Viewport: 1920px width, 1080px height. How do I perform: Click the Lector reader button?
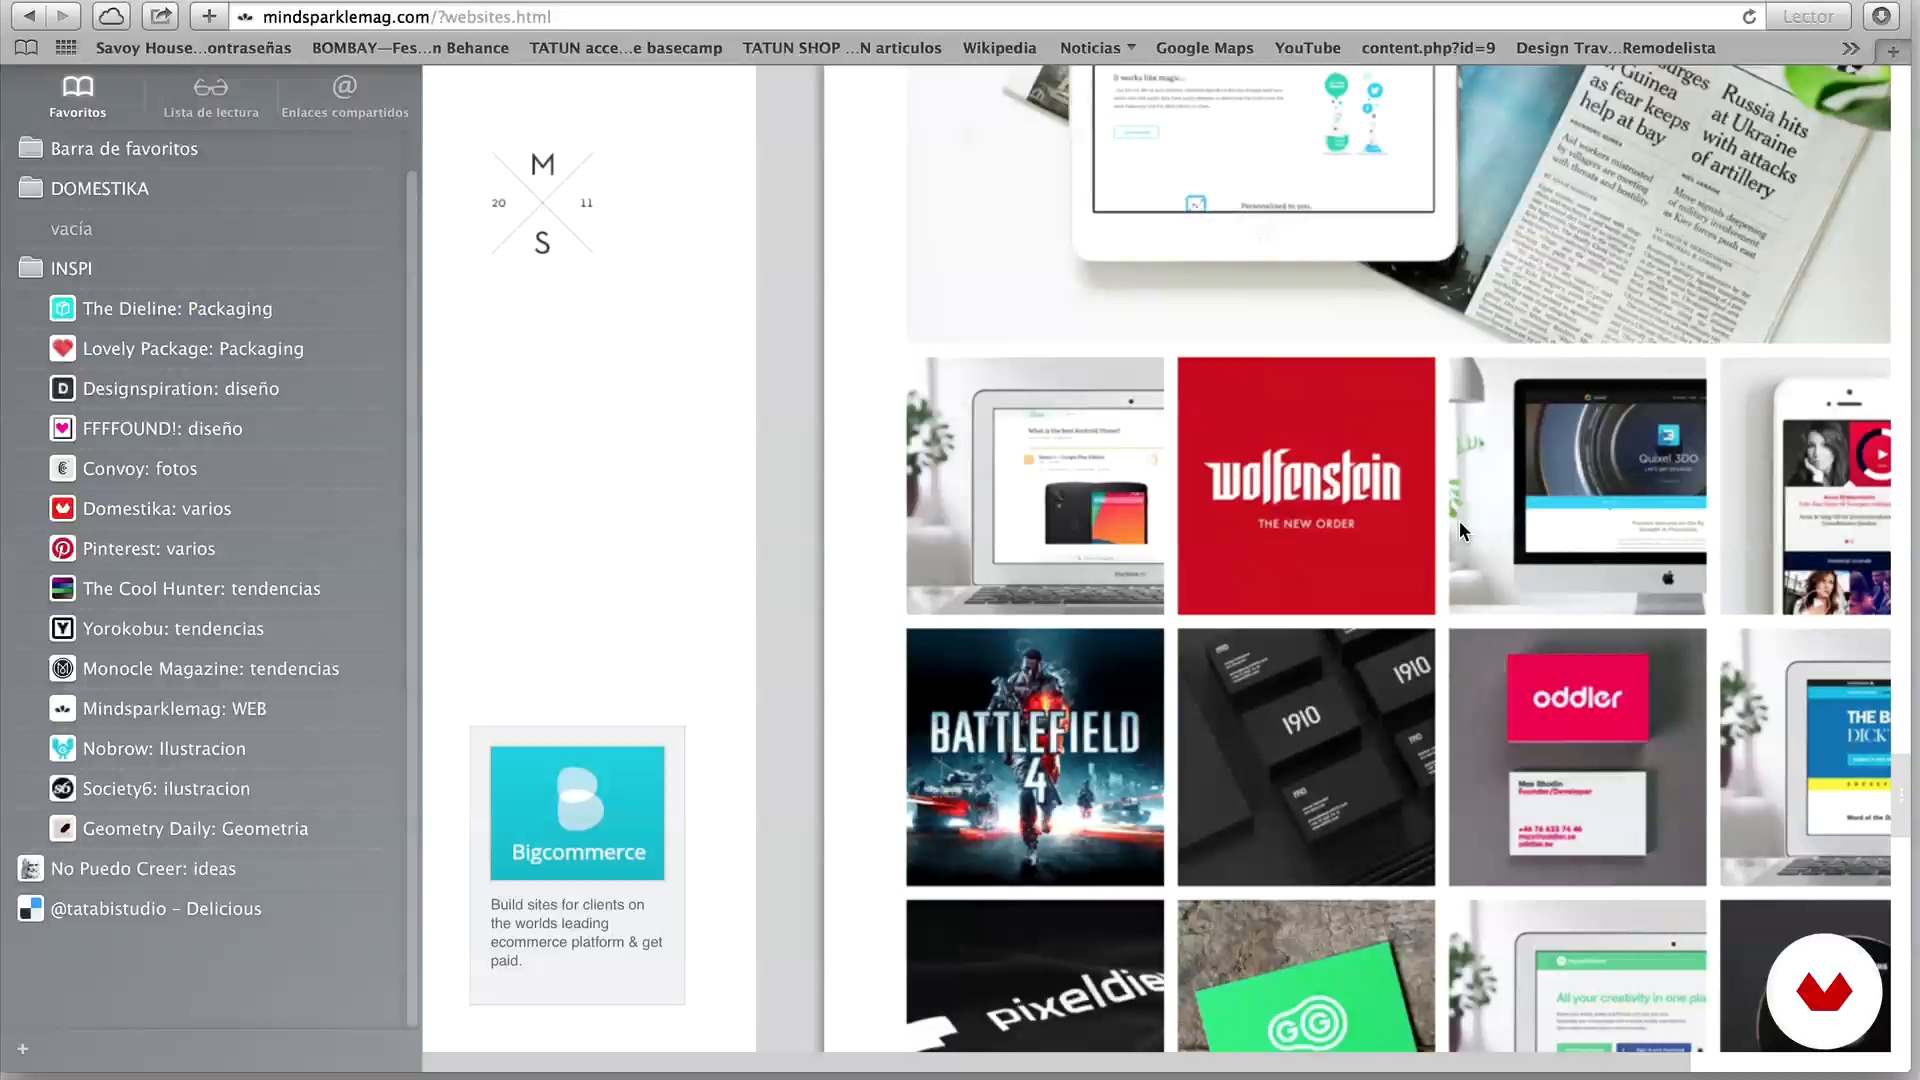(1808, 17)
